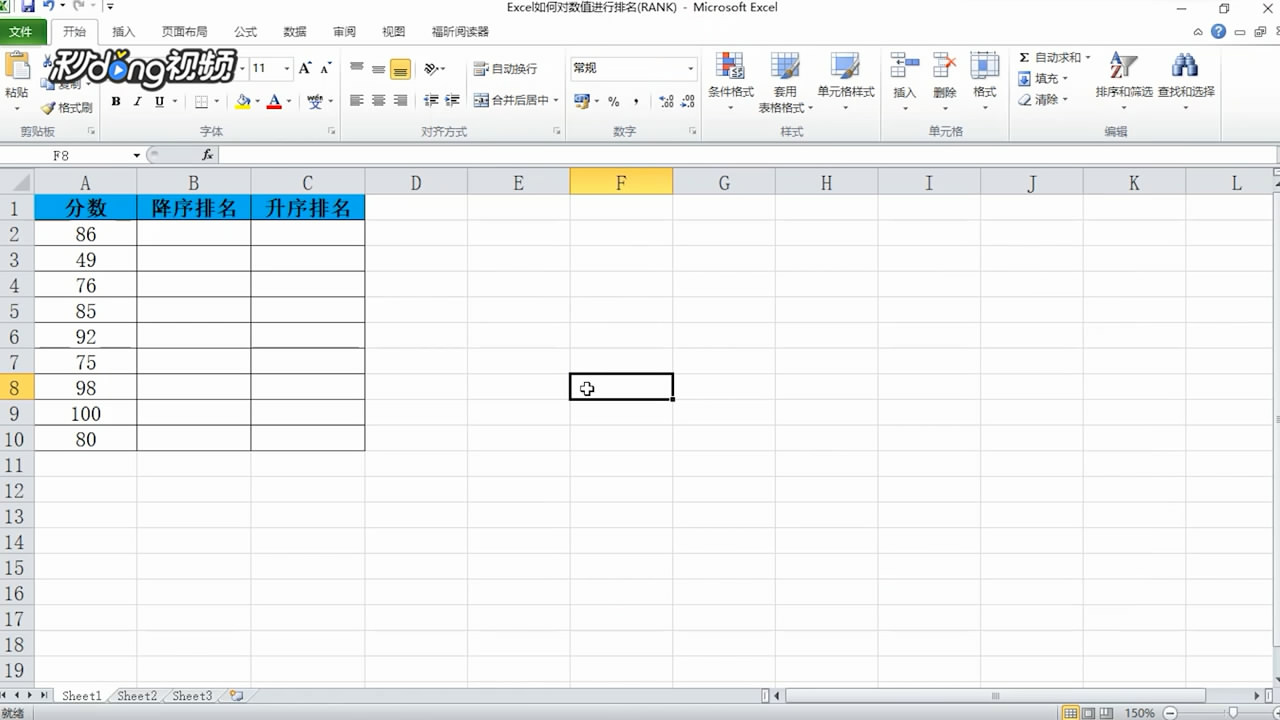Apply the red font color A
The height and width of the screenshot is (720, 1280).
pyautogui.click(x=274, y=101)
